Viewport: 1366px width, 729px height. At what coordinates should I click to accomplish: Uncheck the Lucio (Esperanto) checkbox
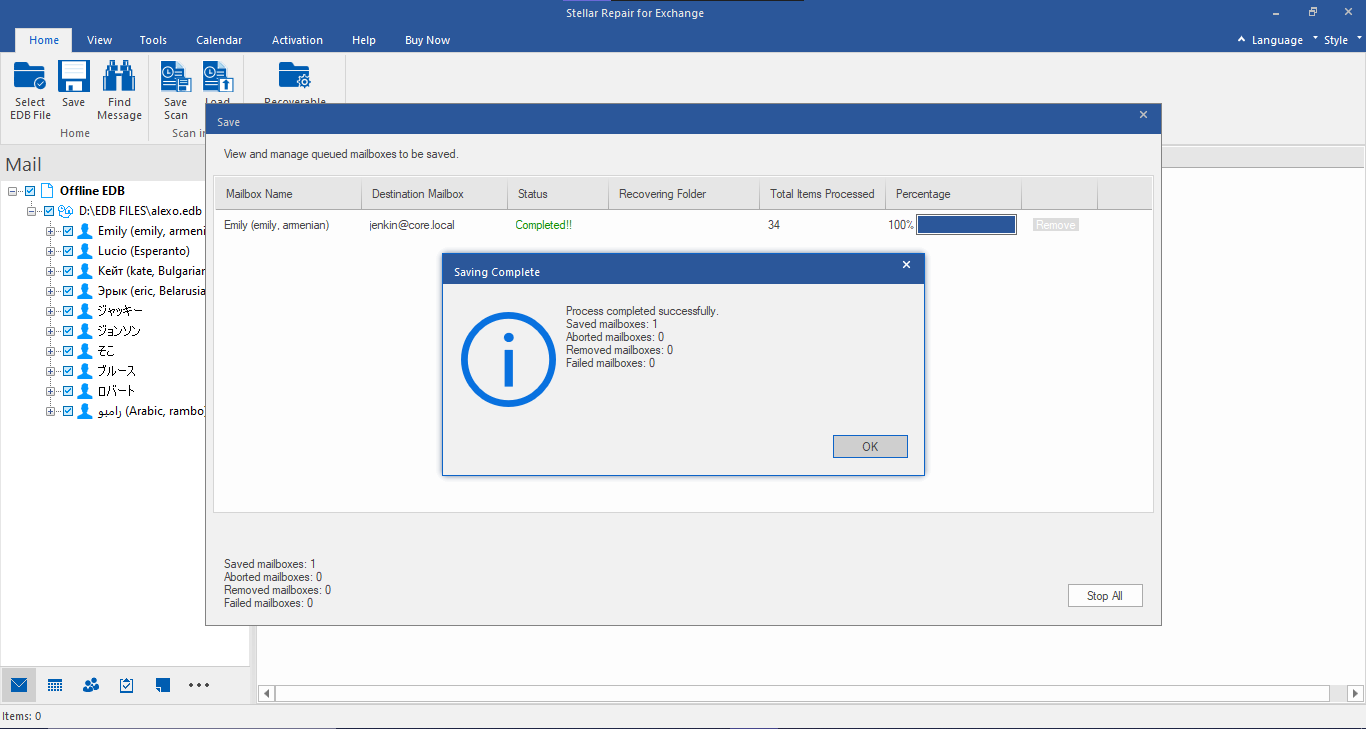point(68,251)
